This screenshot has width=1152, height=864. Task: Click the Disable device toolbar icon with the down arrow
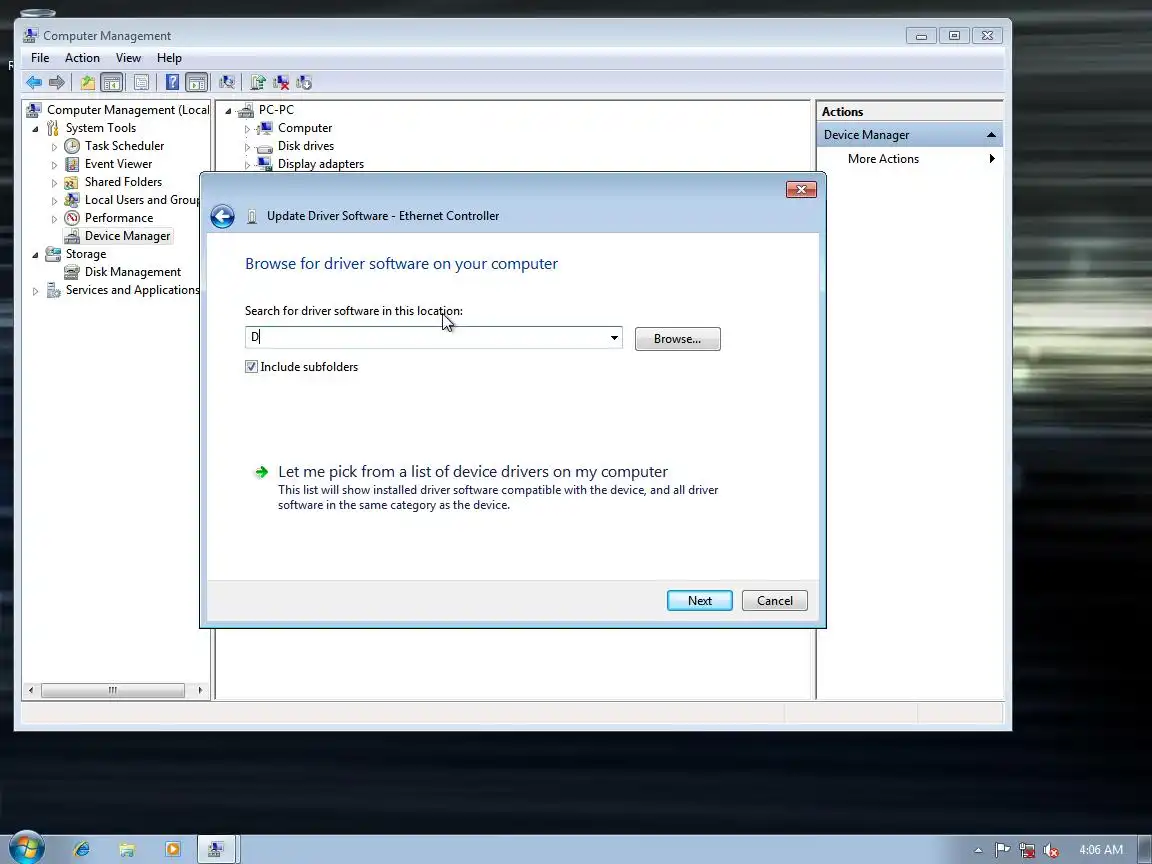click(303, 82)
